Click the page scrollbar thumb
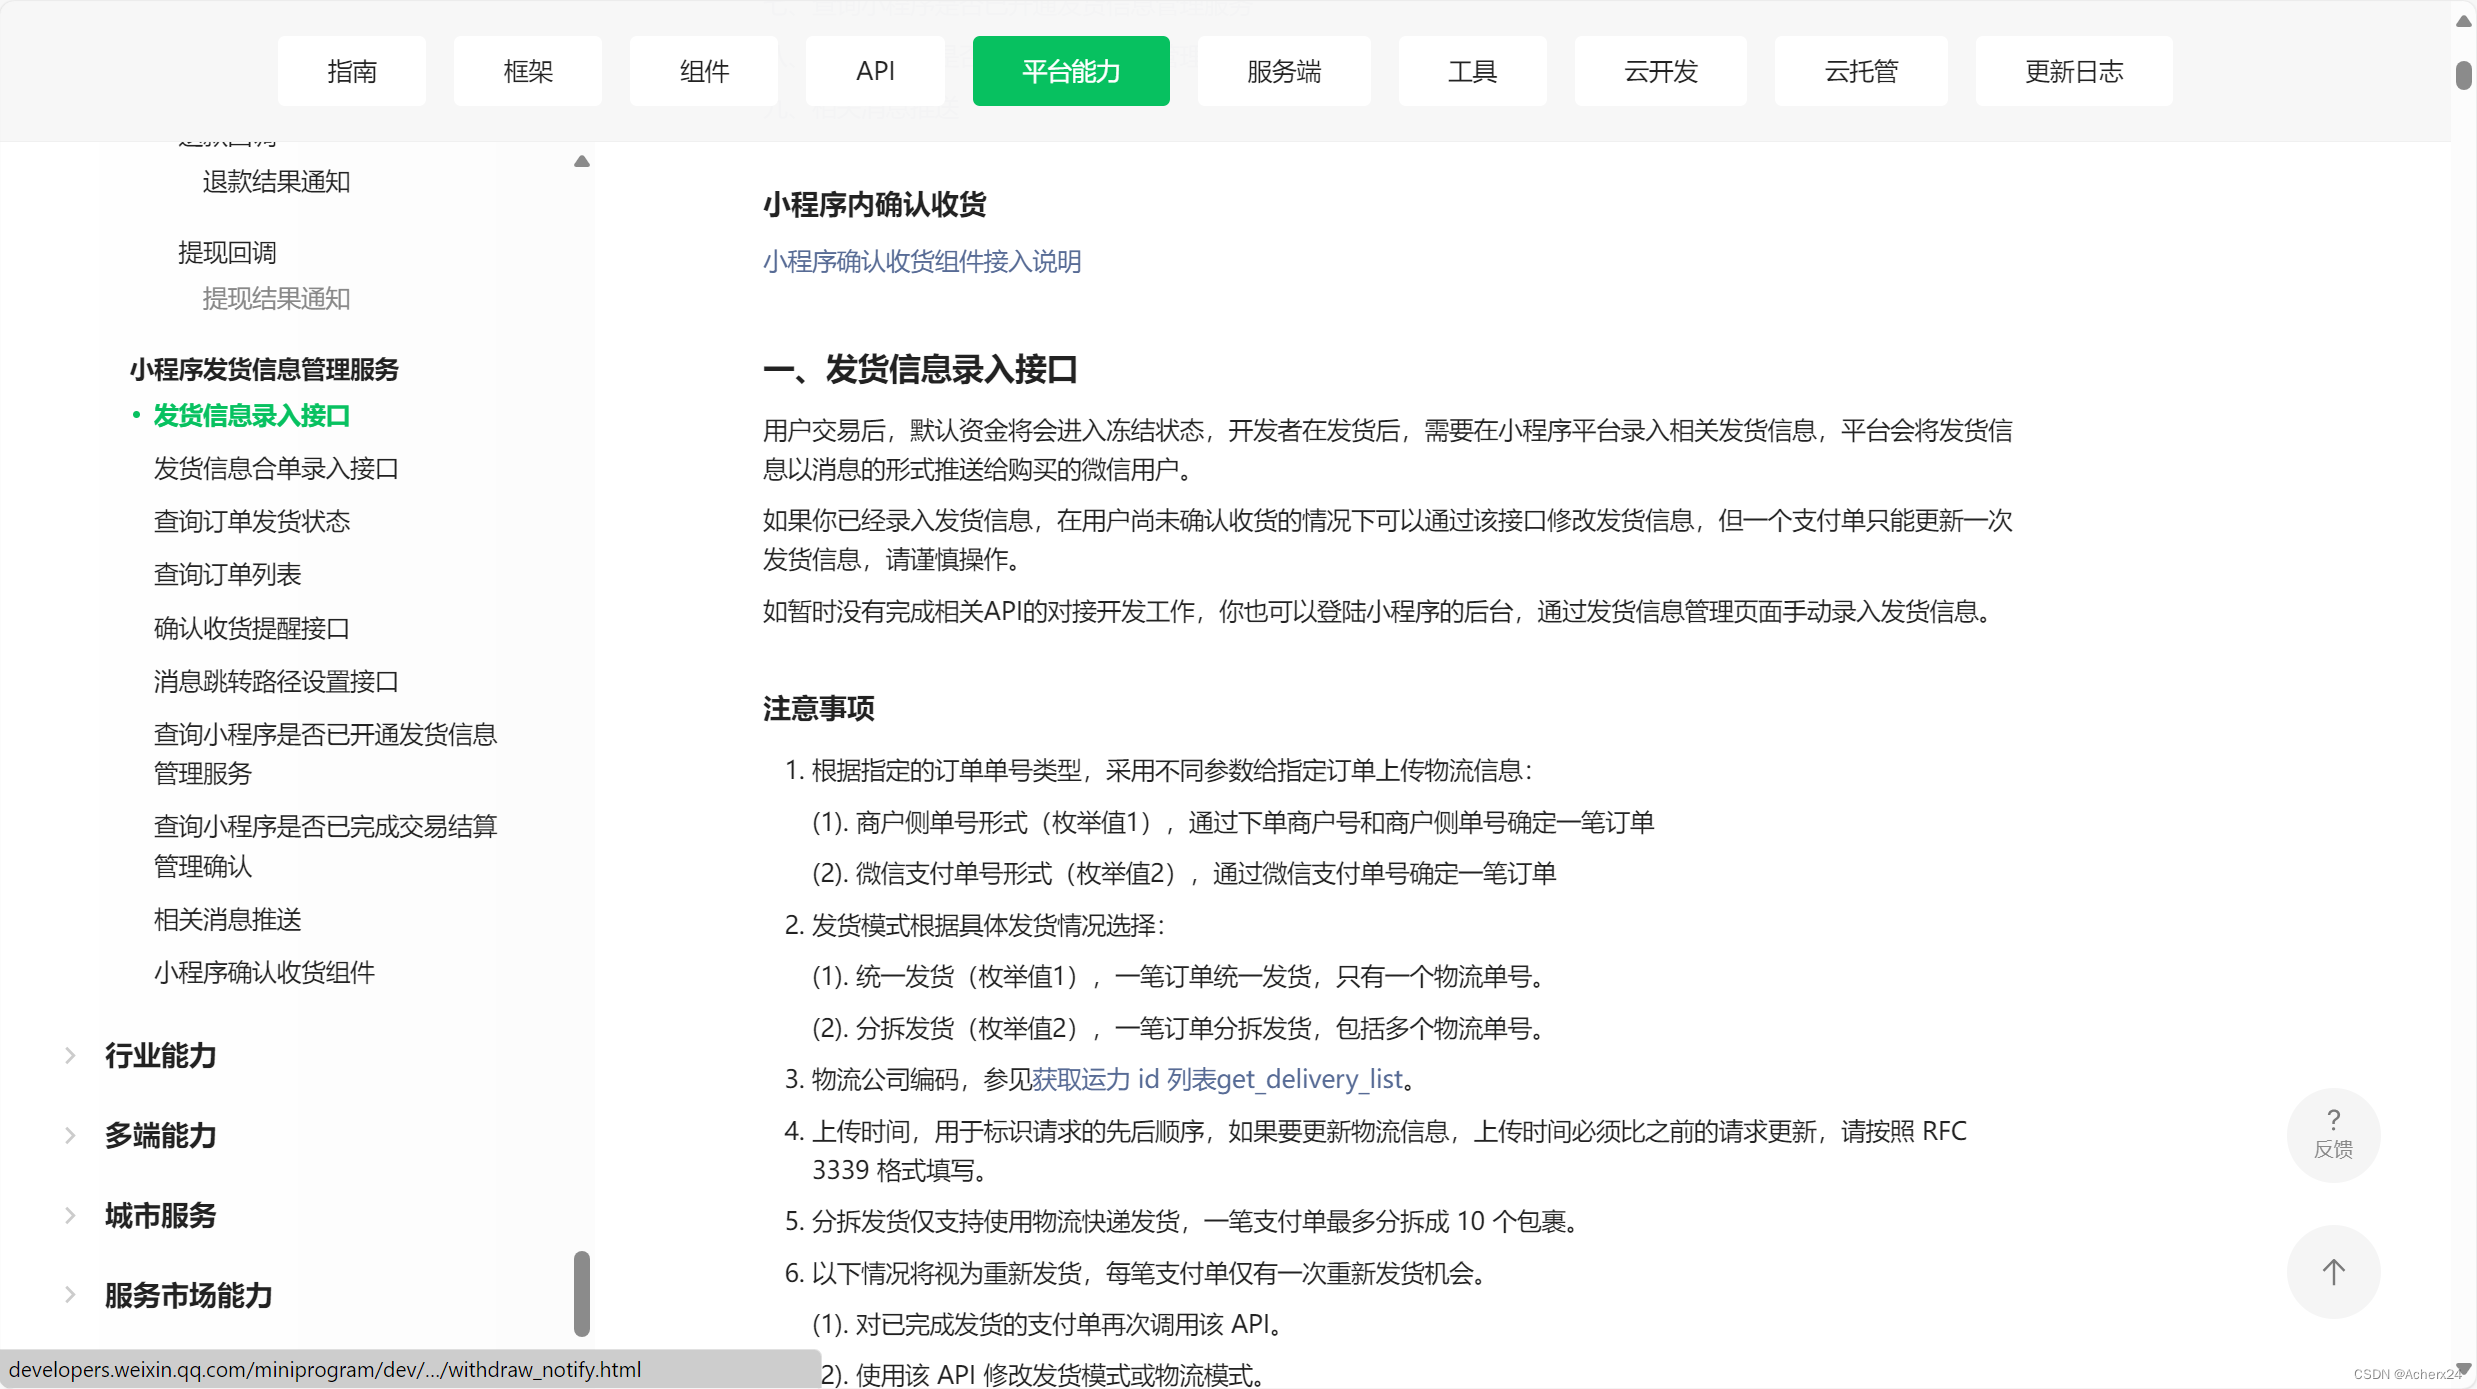Viewport: 2477px width, 1389px height. click(2463, 75)
